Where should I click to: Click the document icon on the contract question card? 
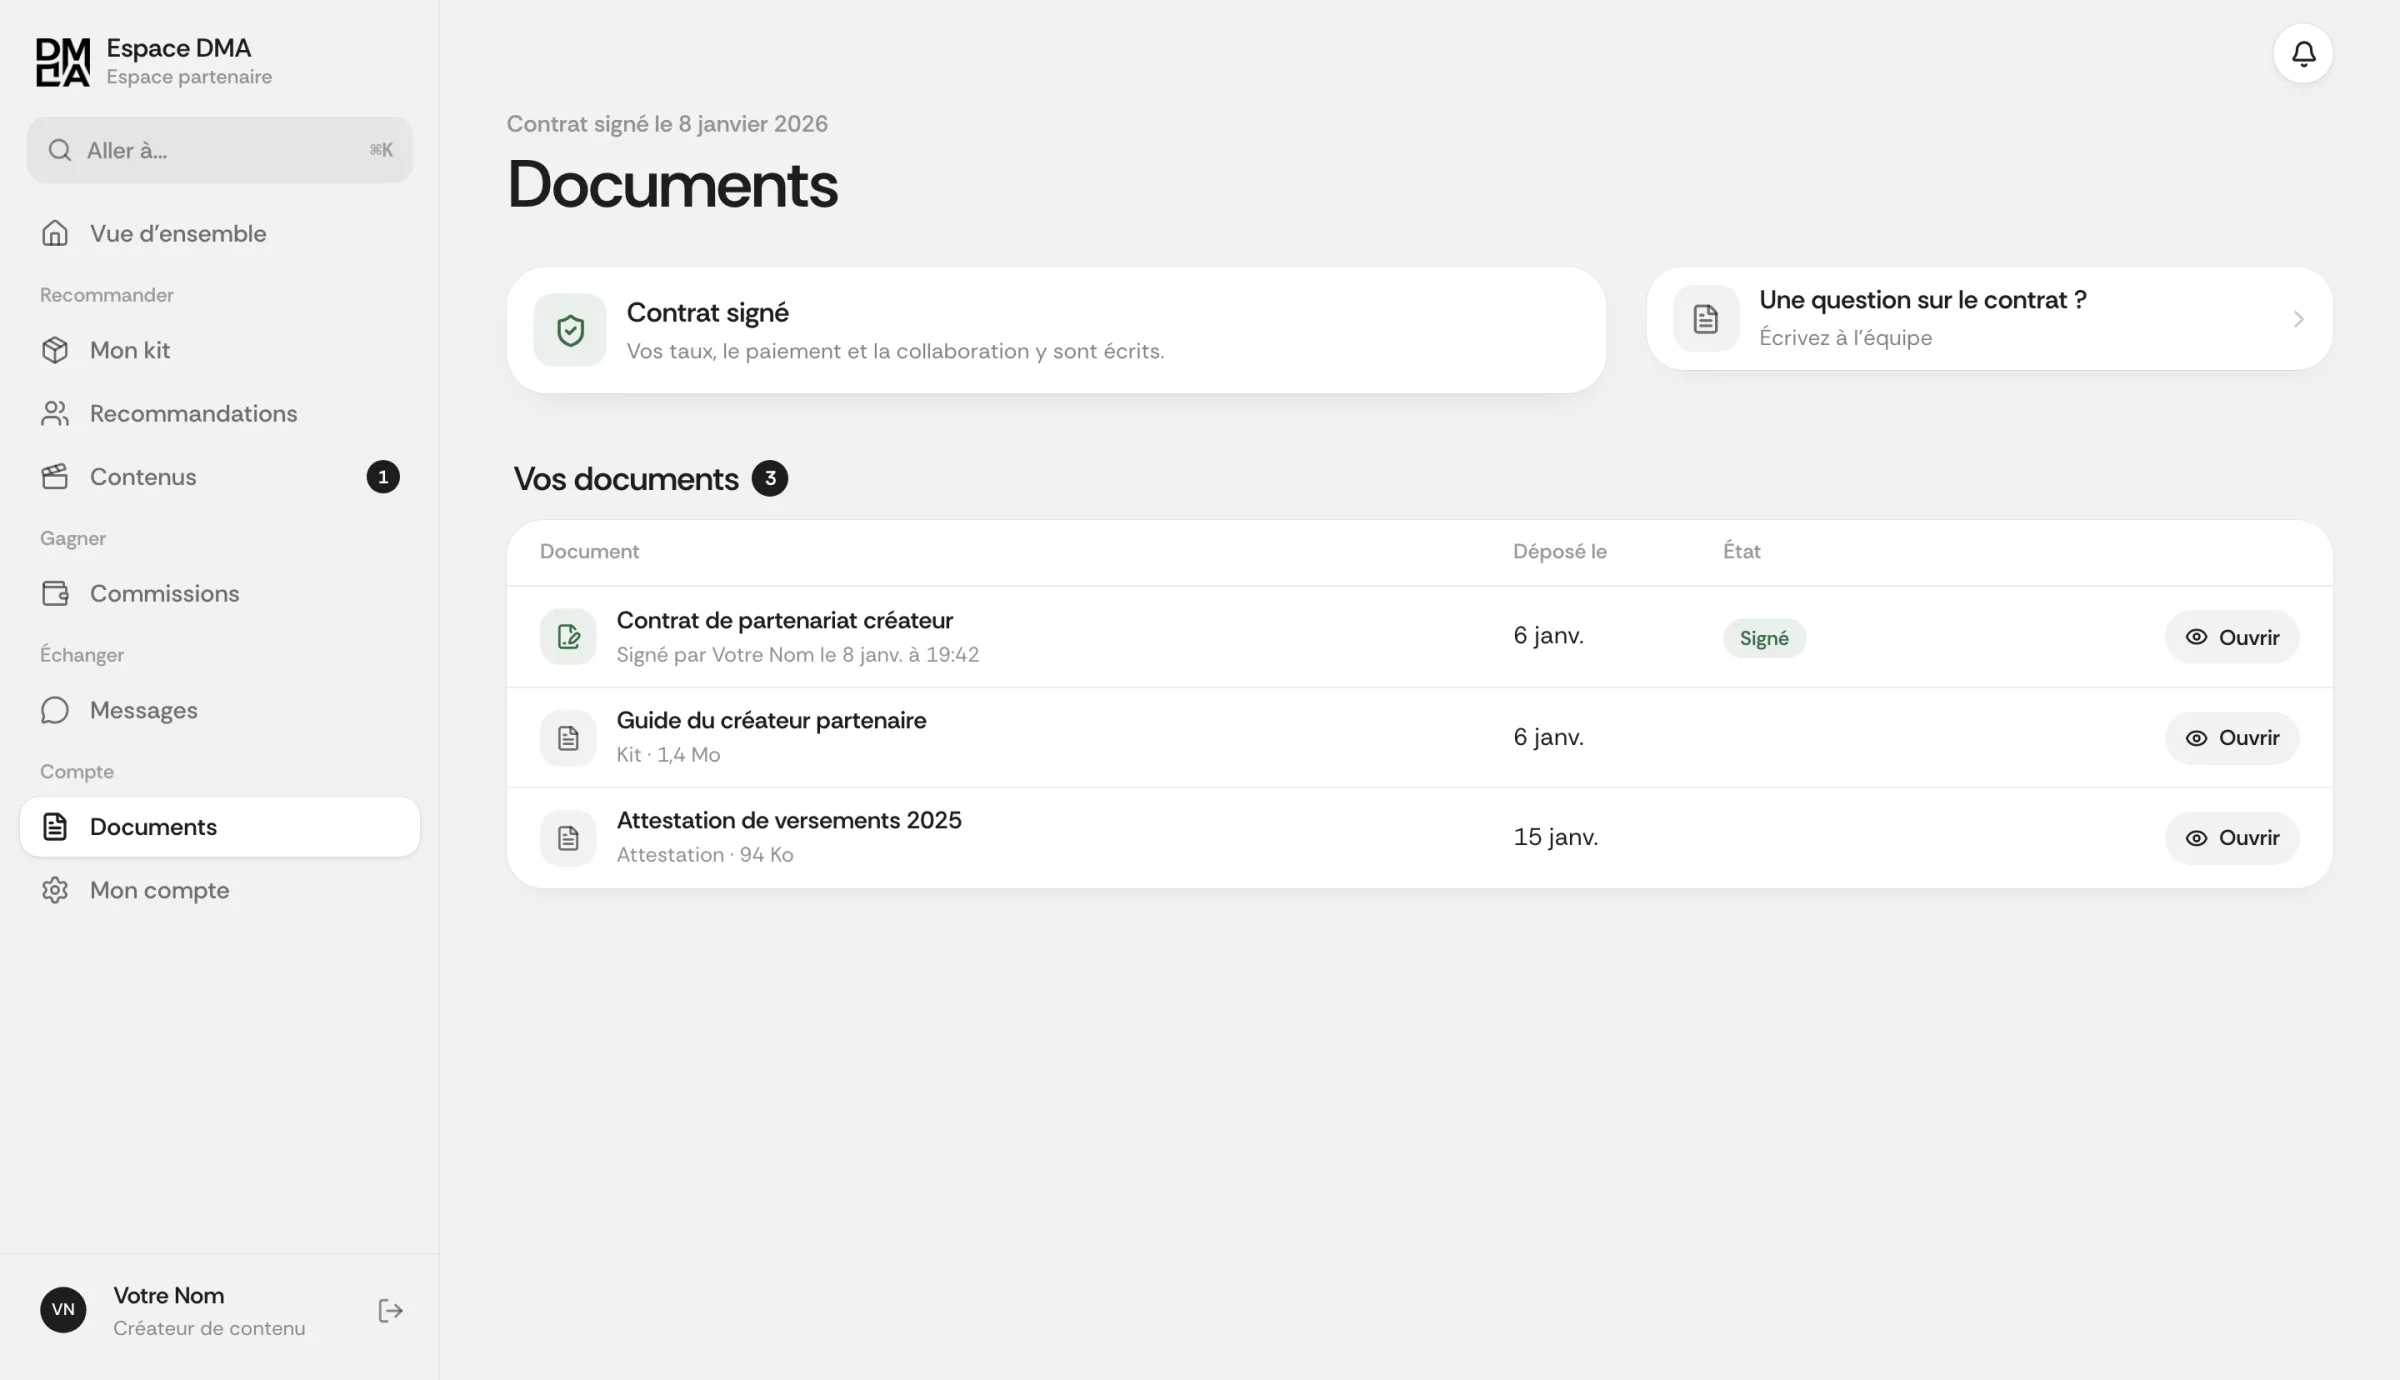click(x=1706, y=319)
